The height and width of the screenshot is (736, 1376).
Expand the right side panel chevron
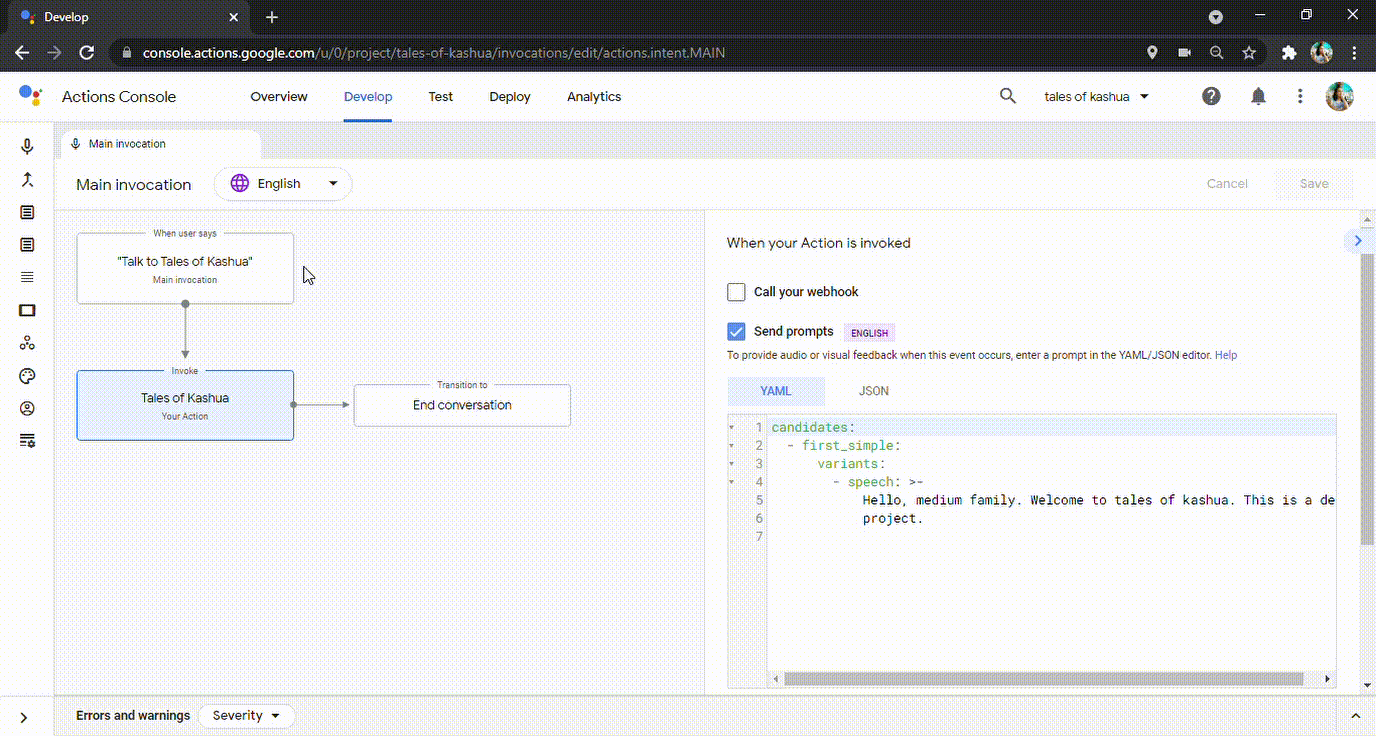tap(1357, 240)
